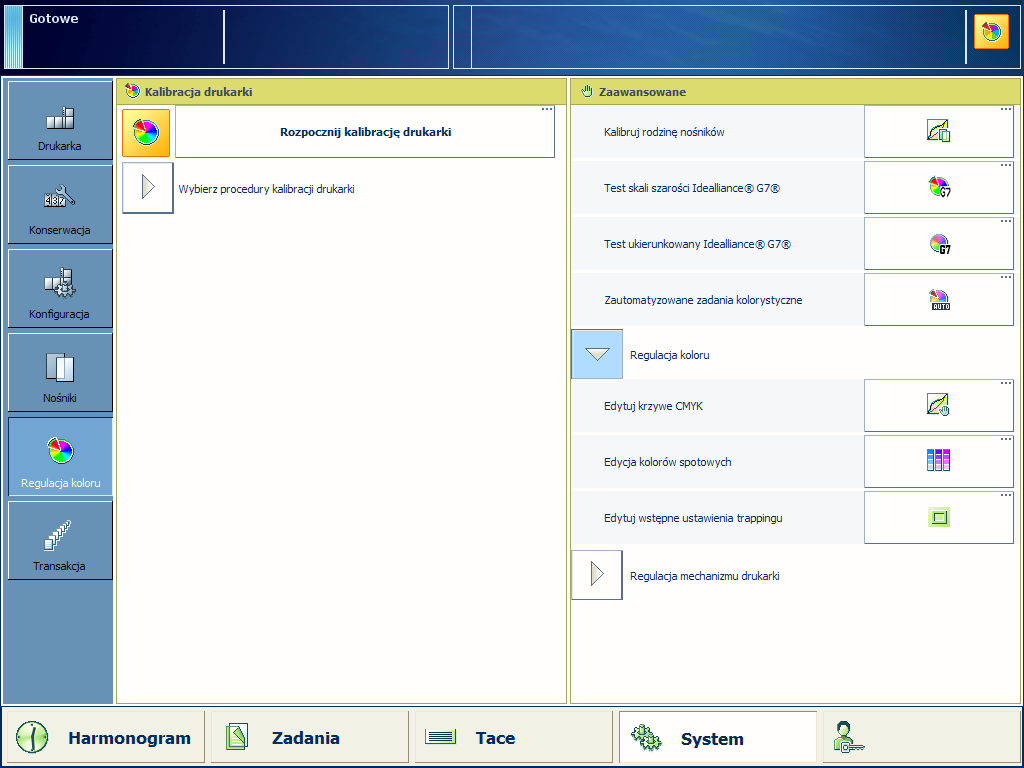
Task: Click the Zaawansowane panel title
Action: 642,92
